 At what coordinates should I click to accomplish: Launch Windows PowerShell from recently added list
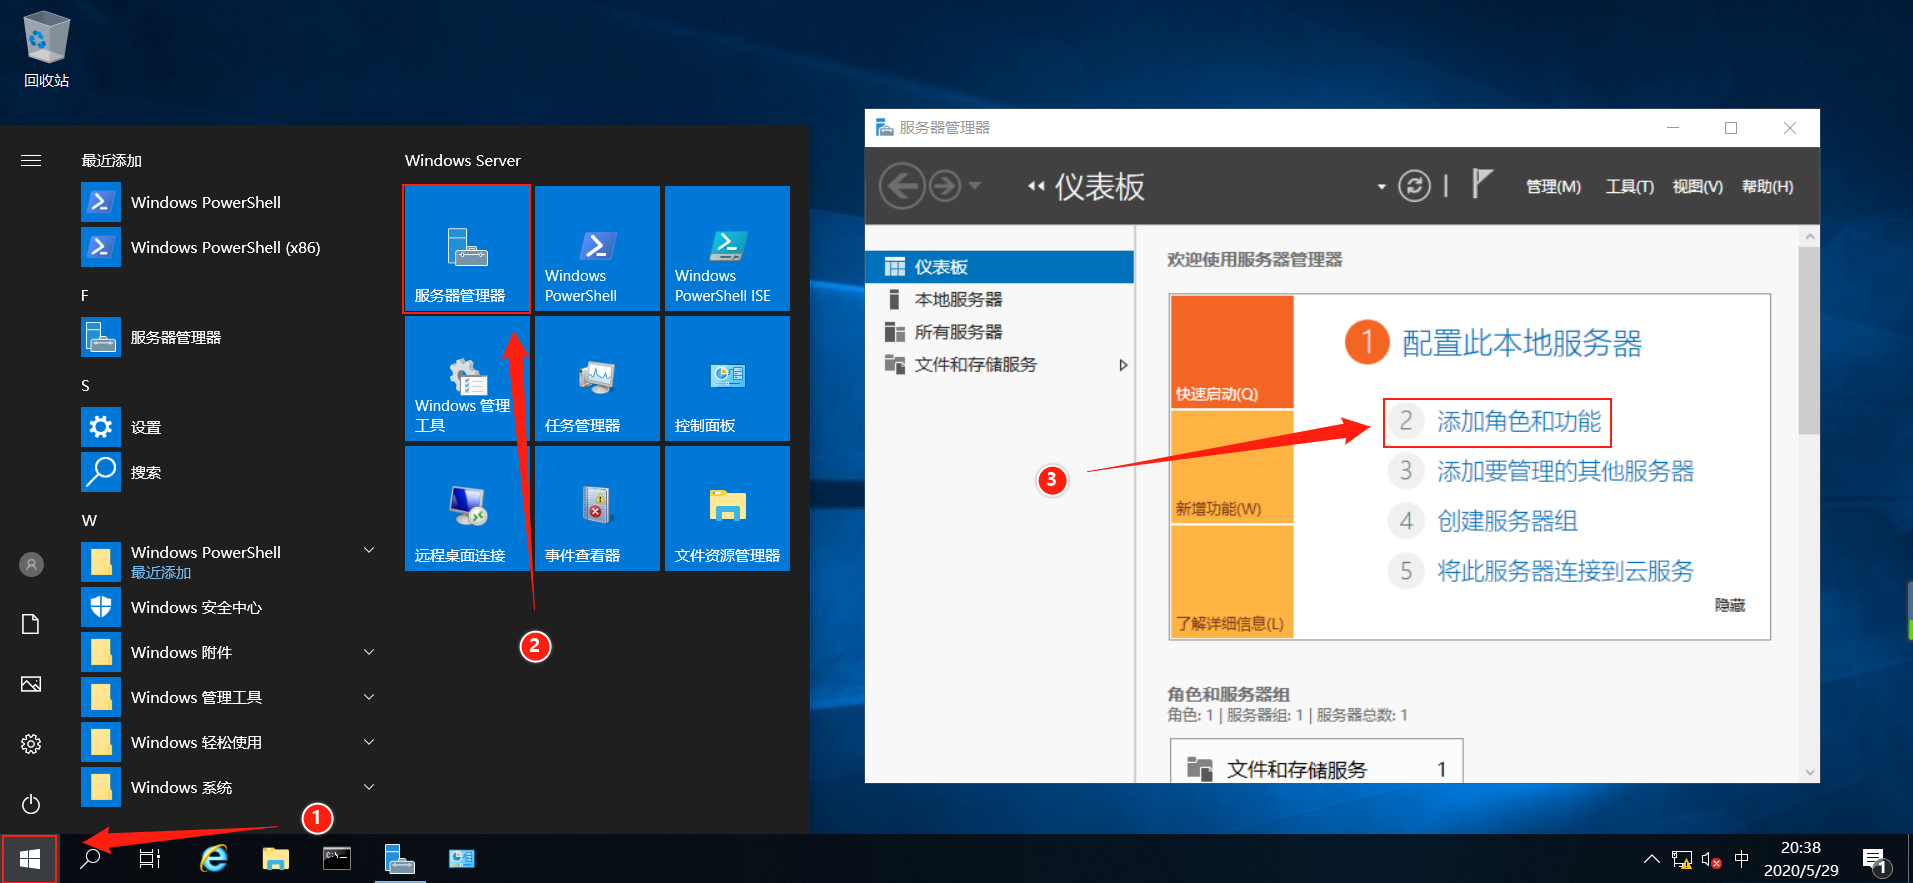[230, 202]
